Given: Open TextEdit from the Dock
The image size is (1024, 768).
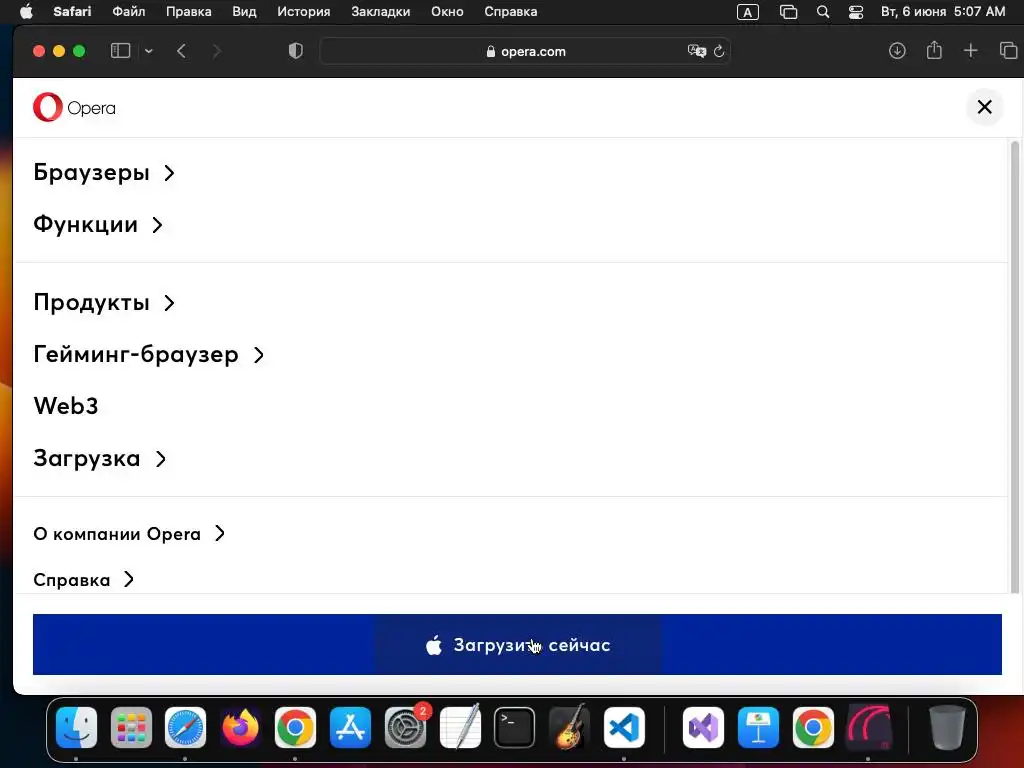Looking at the screenshot, I should pyautogui.click(x=460, y=727).
